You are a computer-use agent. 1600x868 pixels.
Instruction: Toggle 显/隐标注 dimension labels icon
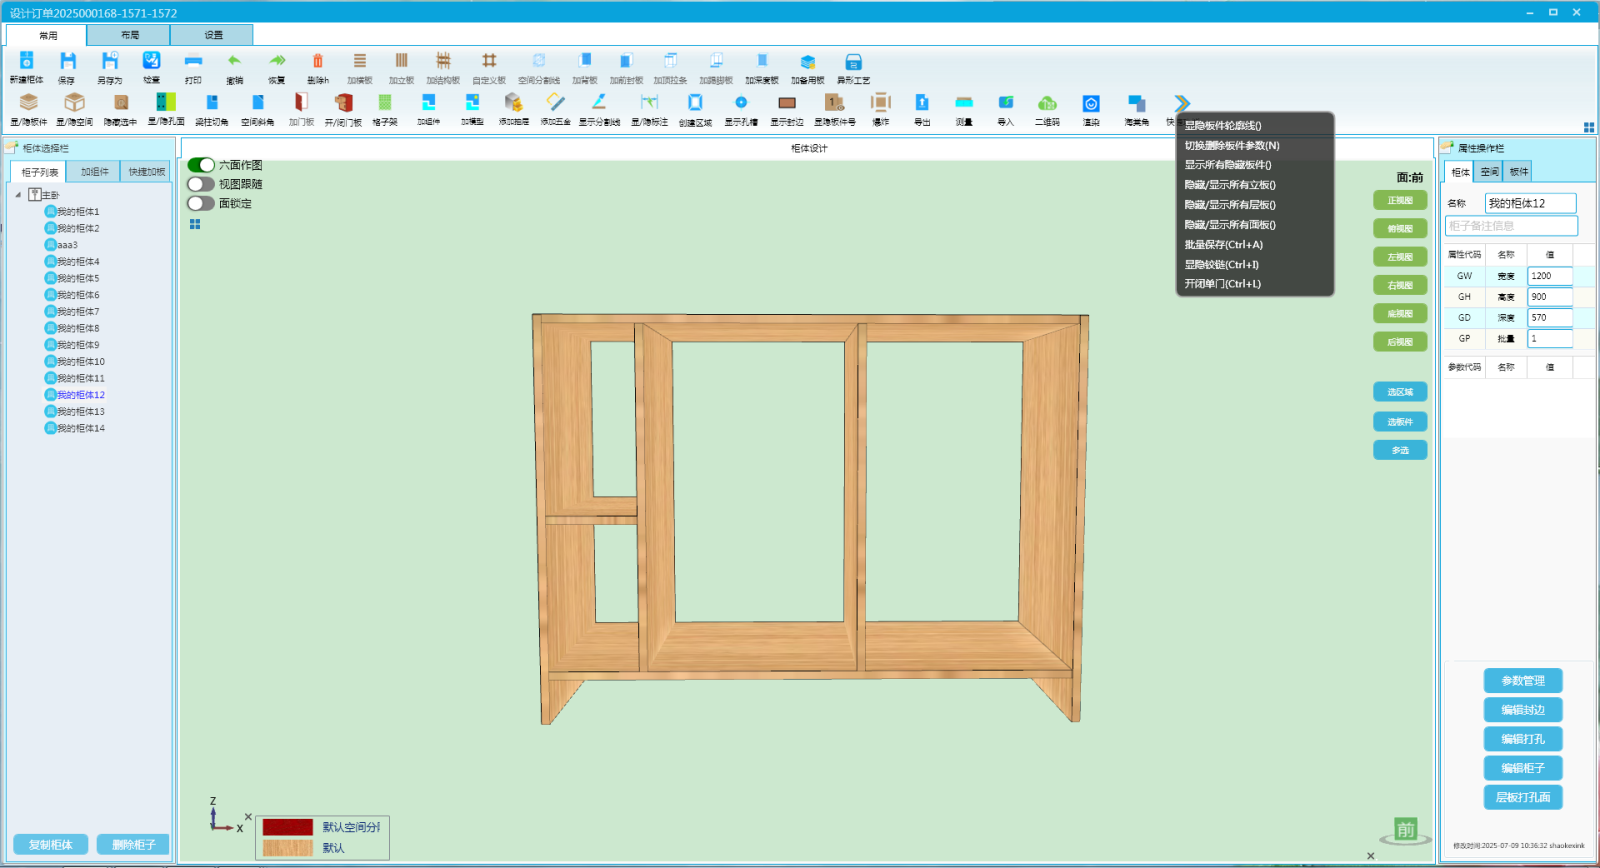tap(649, 103)
